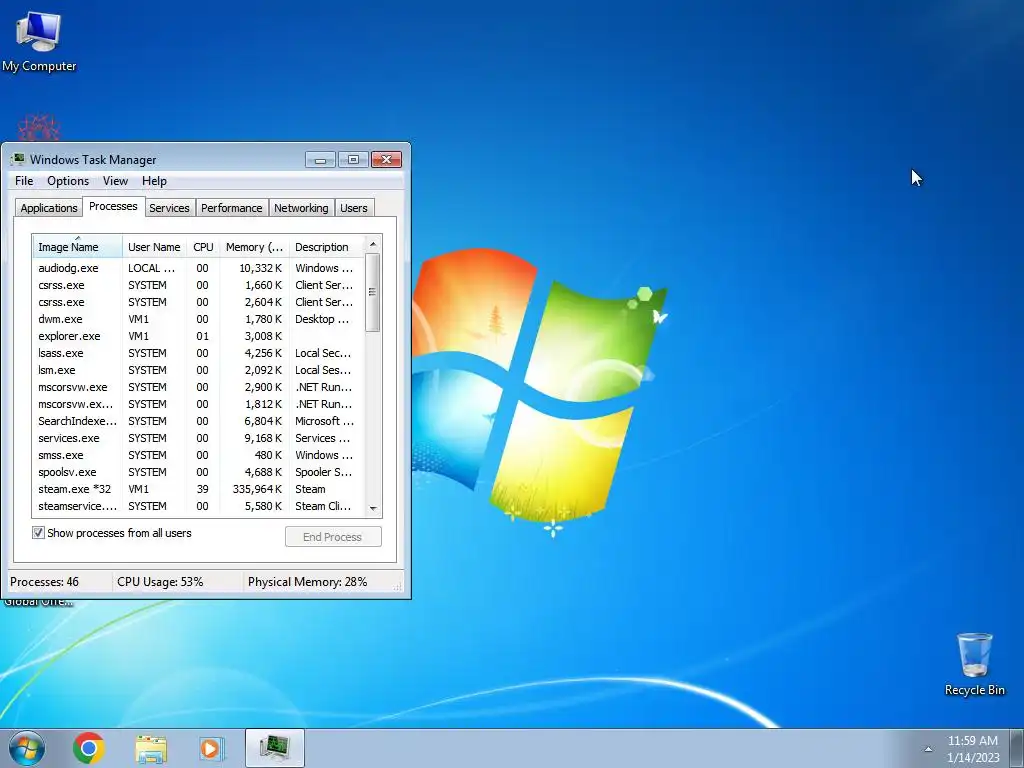1024x768 pixels.
Task: Click the End Process button
Action: click(x=333, y=537)
